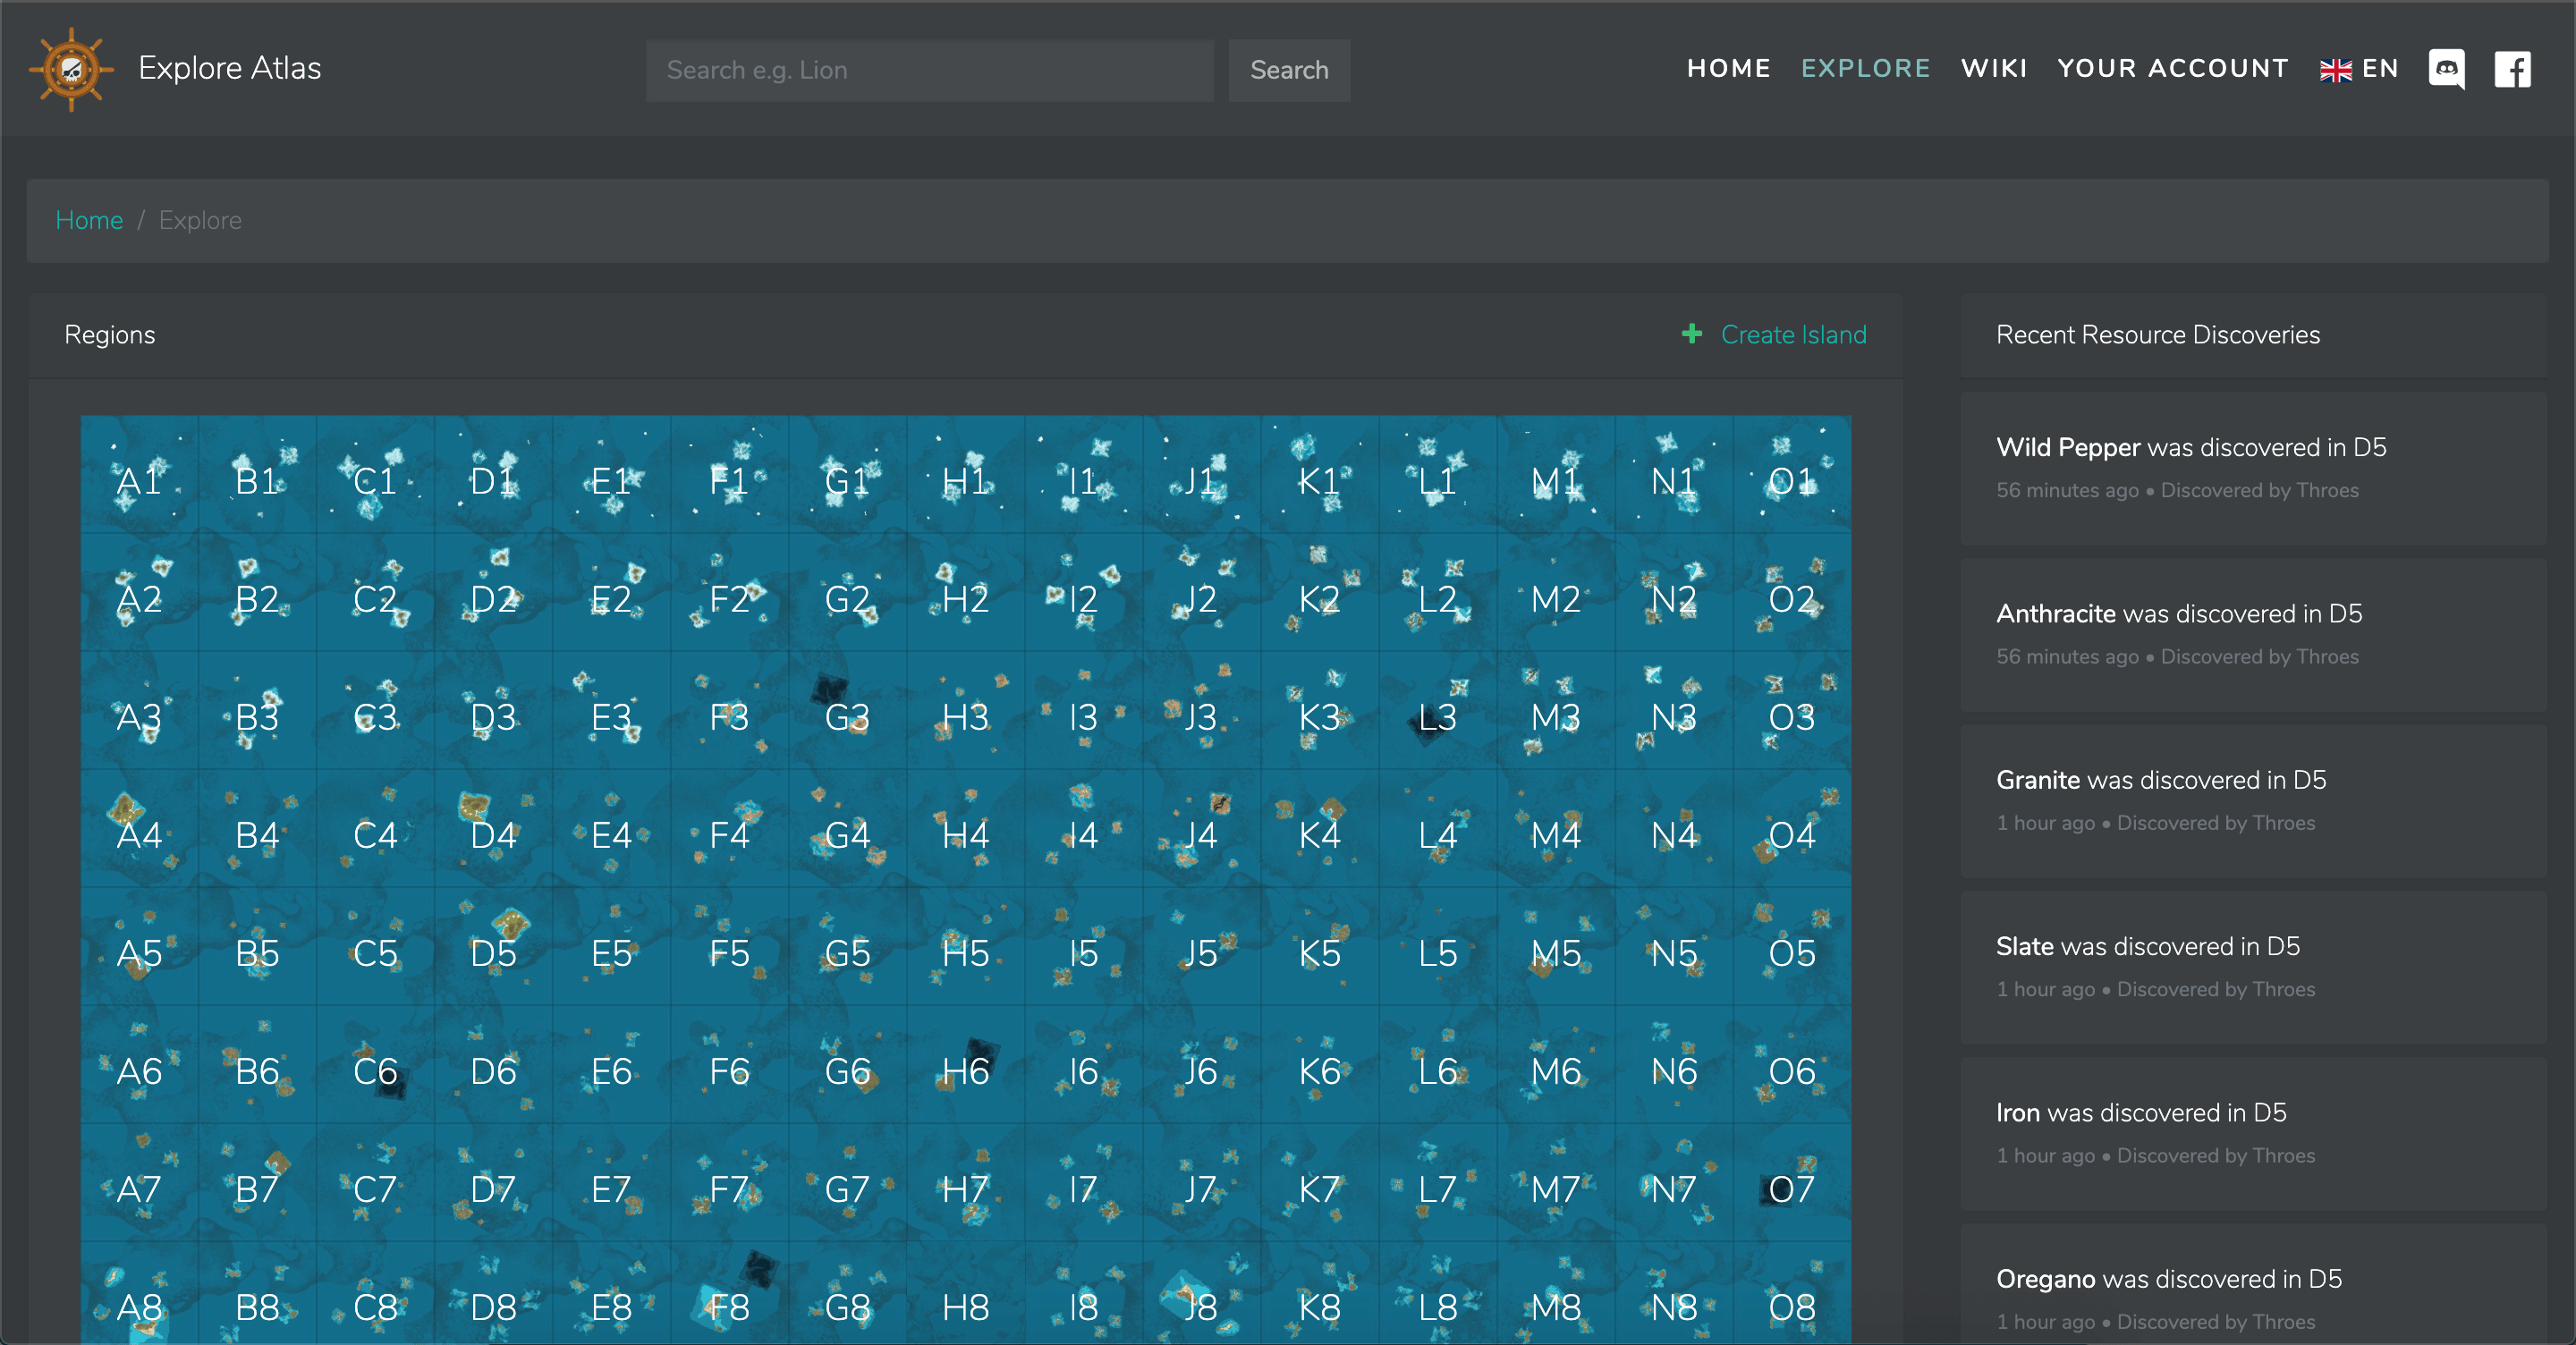Go to the HOME menu item
Image resolution: width=2576 pixels, height=1345 pixels.
(1728, 69)
